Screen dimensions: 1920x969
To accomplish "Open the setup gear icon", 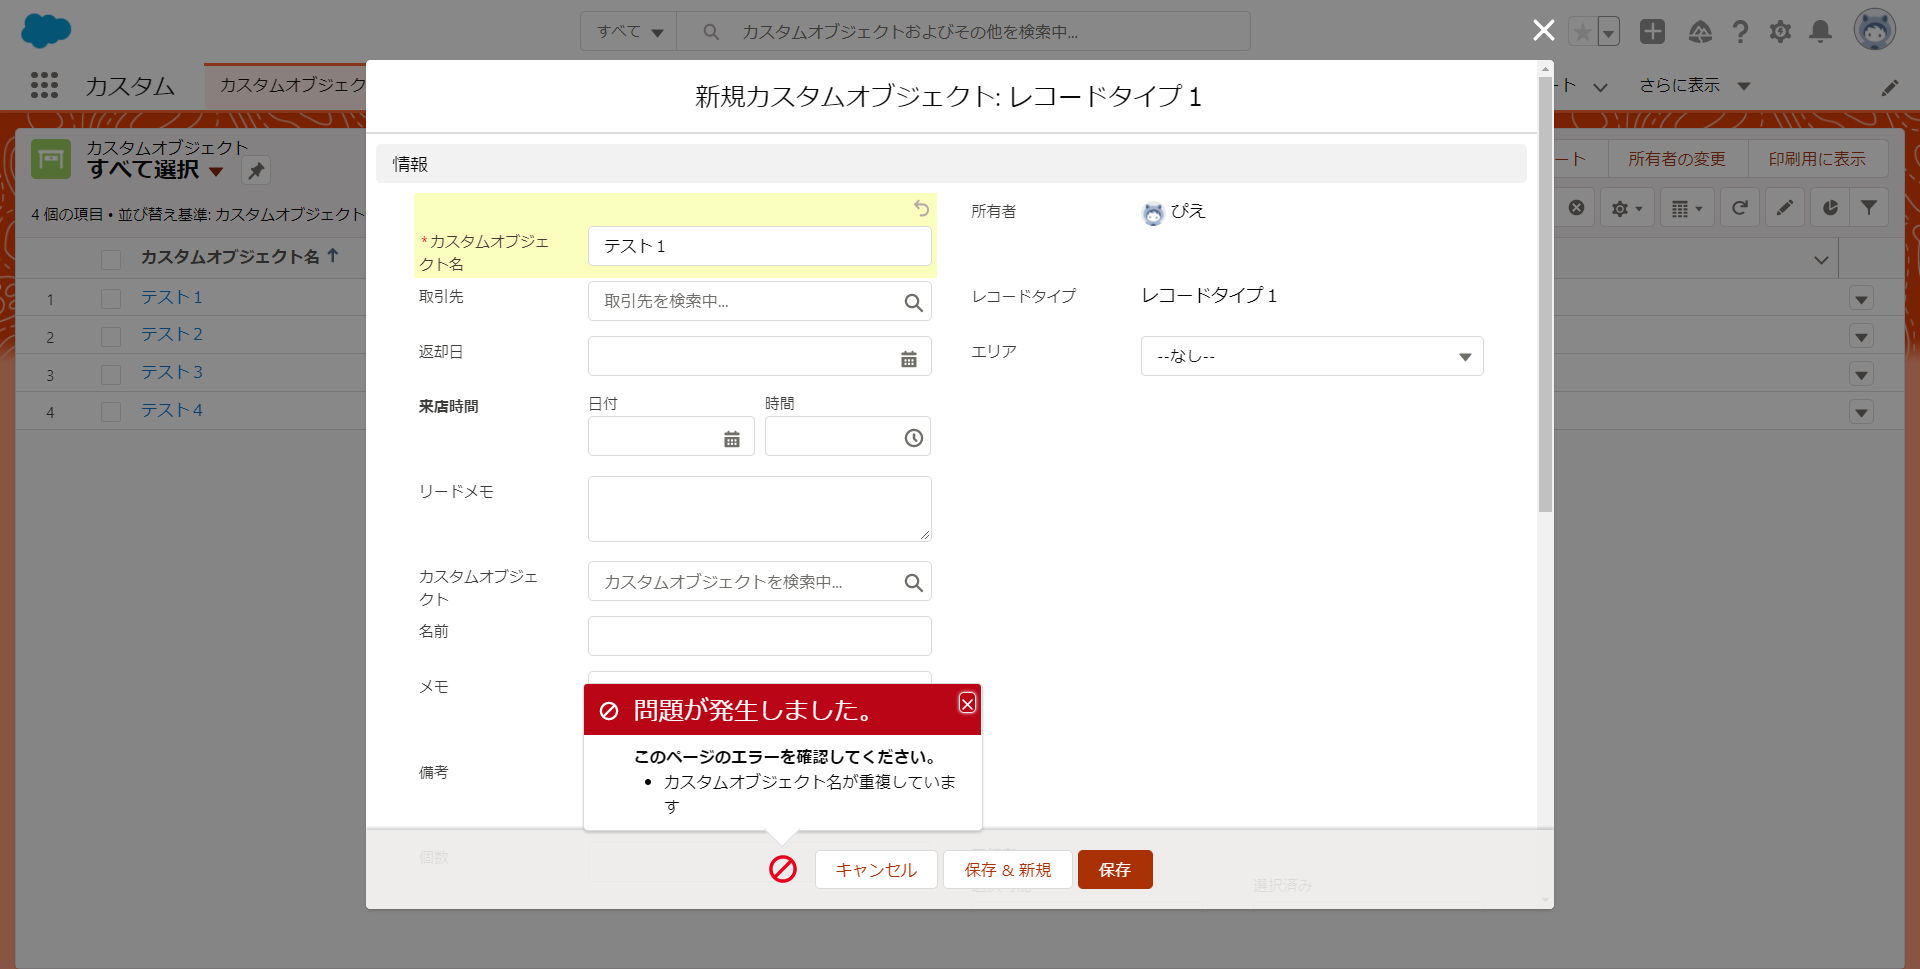I will tap(1780, 32).
